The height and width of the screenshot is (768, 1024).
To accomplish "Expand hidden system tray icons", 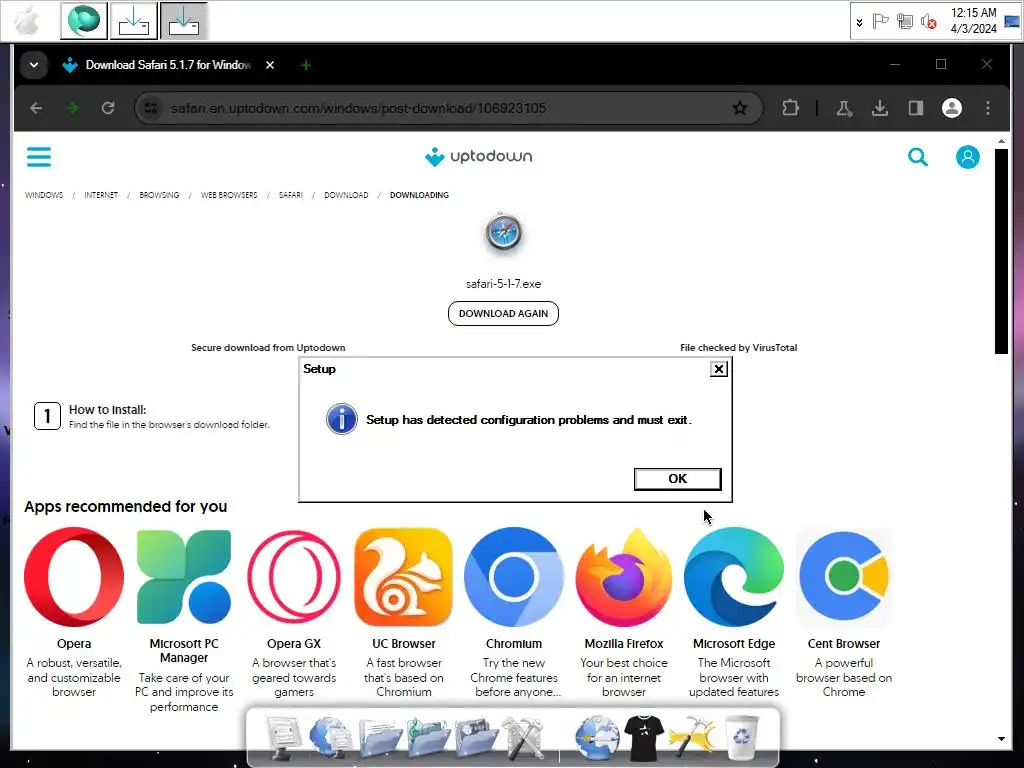I will [x=859, y=22].
